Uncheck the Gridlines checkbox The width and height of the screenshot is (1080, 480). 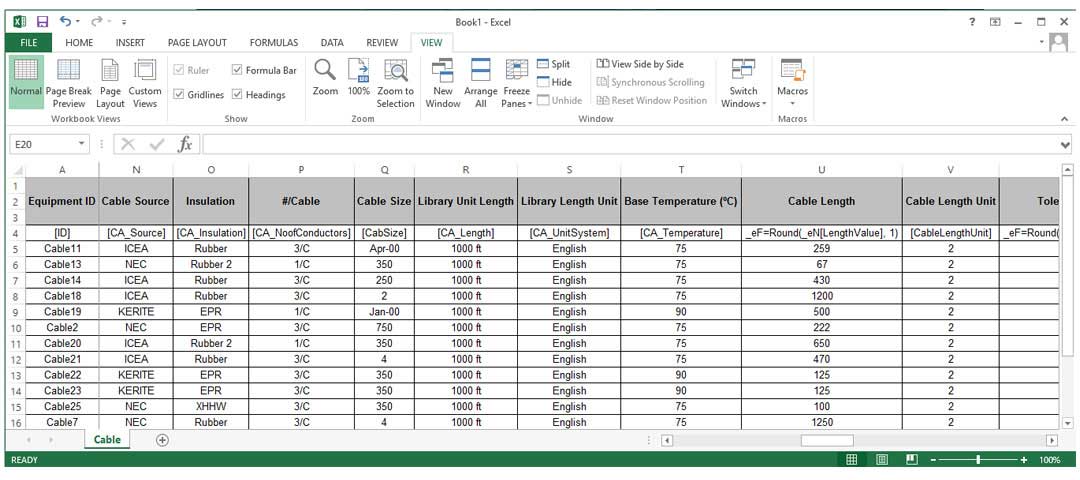click(x=178, y=95)
